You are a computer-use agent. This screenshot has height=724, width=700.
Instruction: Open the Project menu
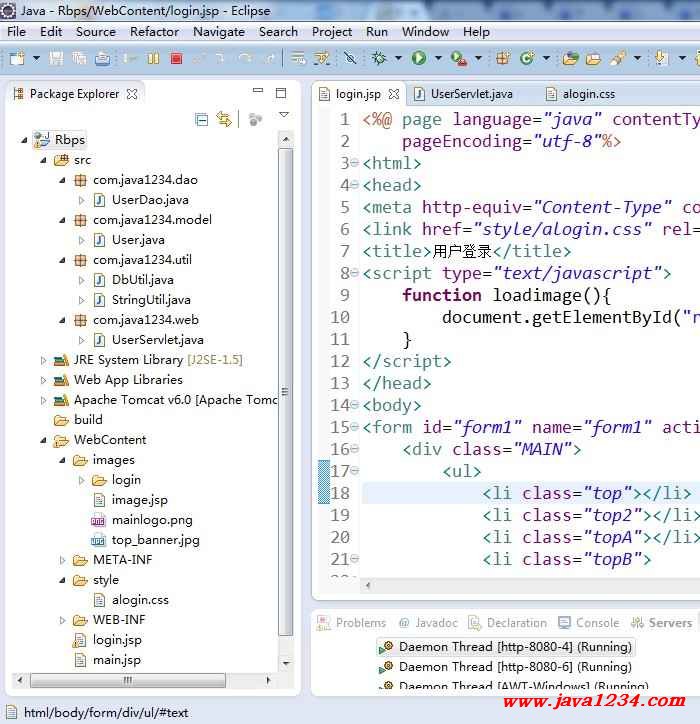tap(332, 32)
